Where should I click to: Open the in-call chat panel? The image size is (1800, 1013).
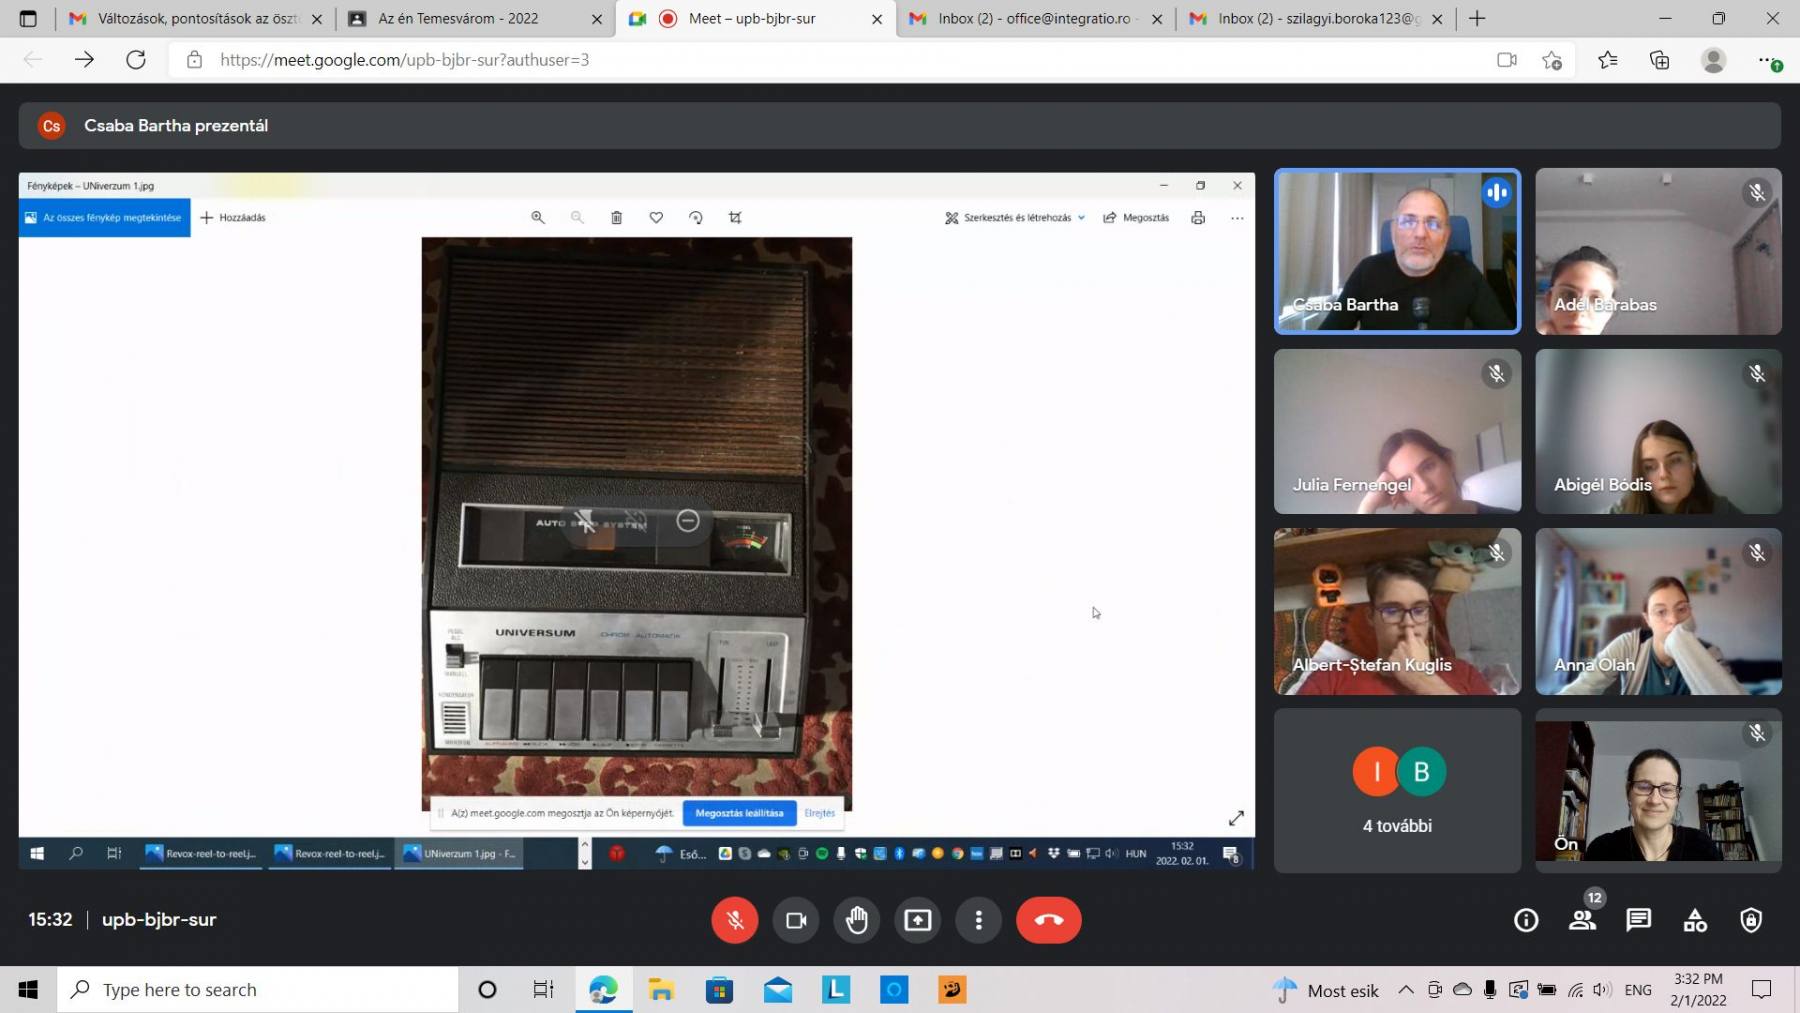1639,920
